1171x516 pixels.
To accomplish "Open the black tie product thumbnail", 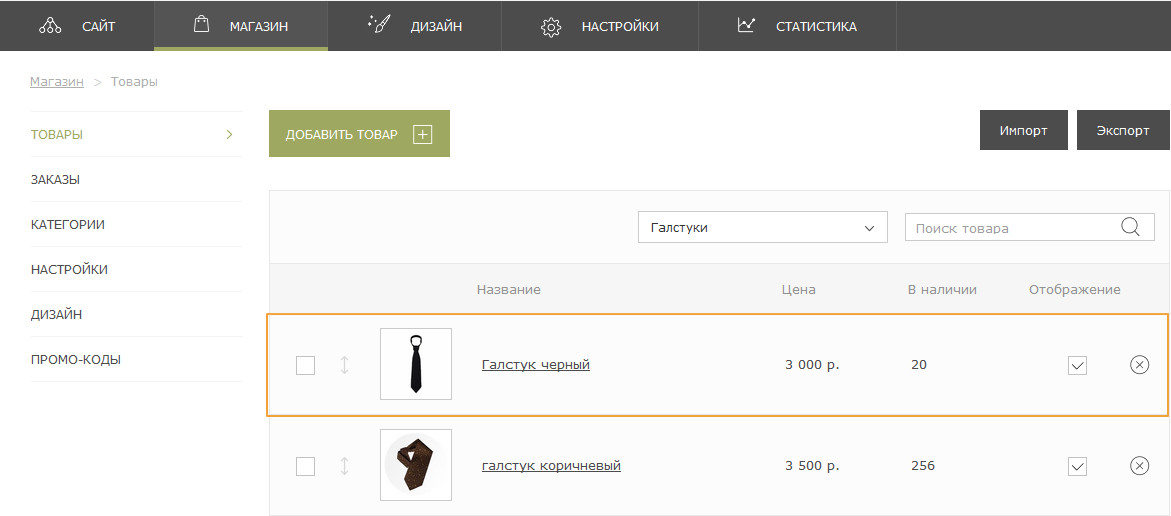I will click(x=416, y=364).
